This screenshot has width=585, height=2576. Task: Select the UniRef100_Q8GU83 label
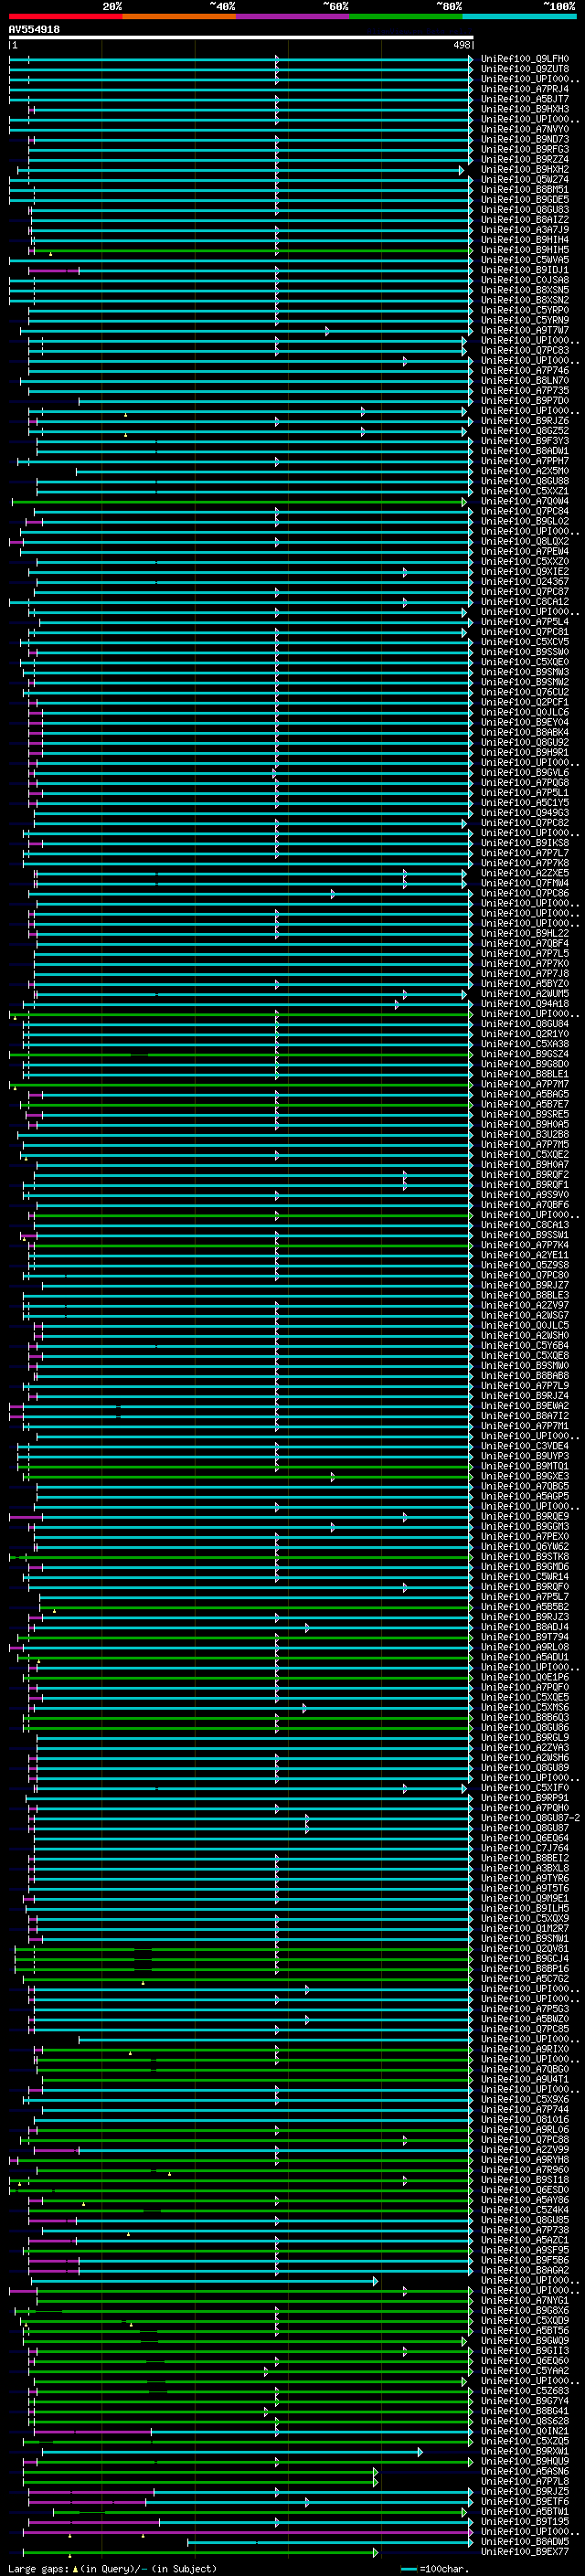coord(524,209)
